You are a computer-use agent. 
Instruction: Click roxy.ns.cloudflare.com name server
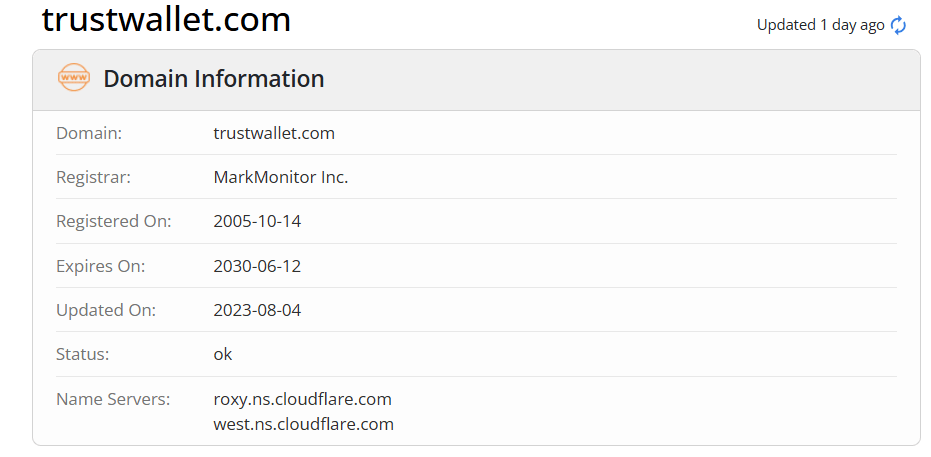[302, 399]
